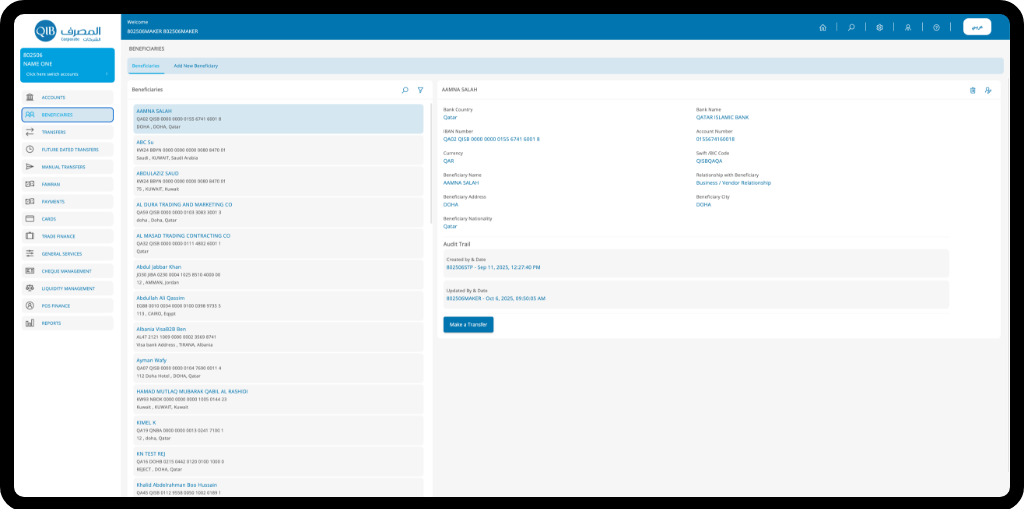Screen dimensions: 1024x509
Task: Open Cheque Management in sidebar
Action: point(67,271)
